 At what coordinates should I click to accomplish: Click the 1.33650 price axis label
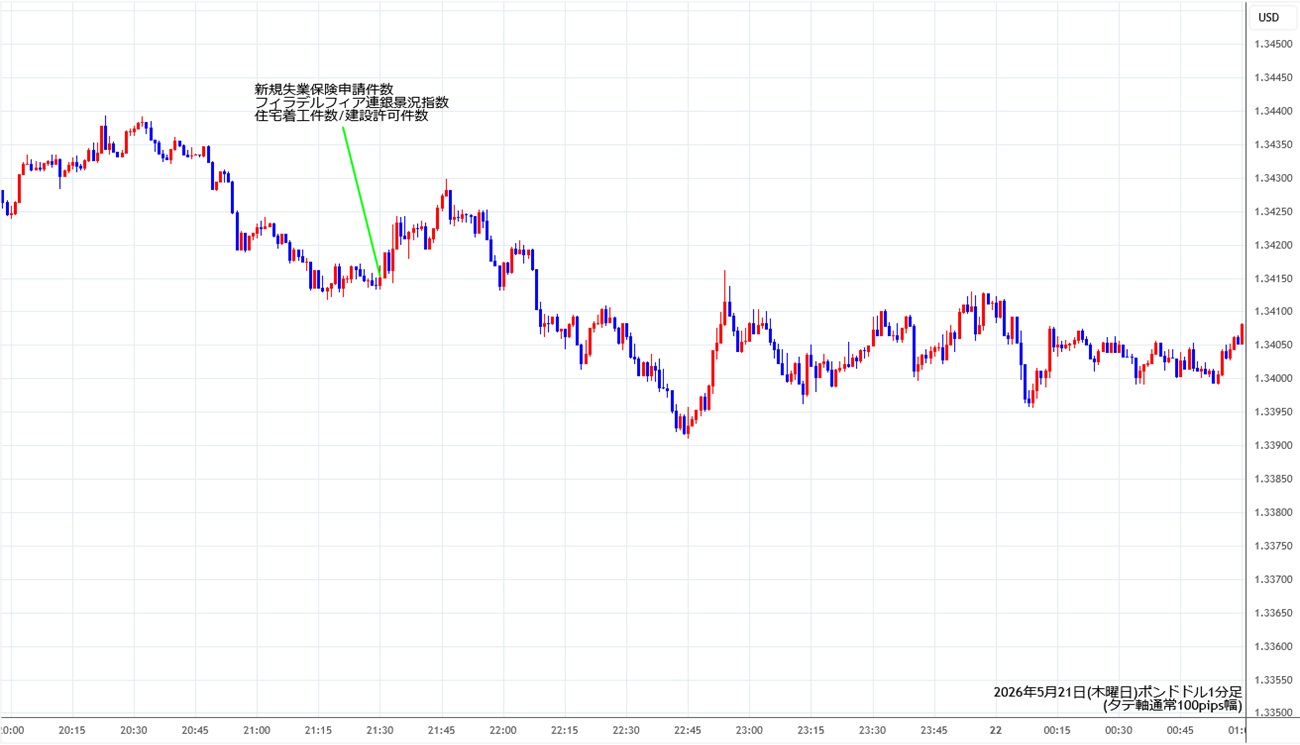(x=1273, y=613)
